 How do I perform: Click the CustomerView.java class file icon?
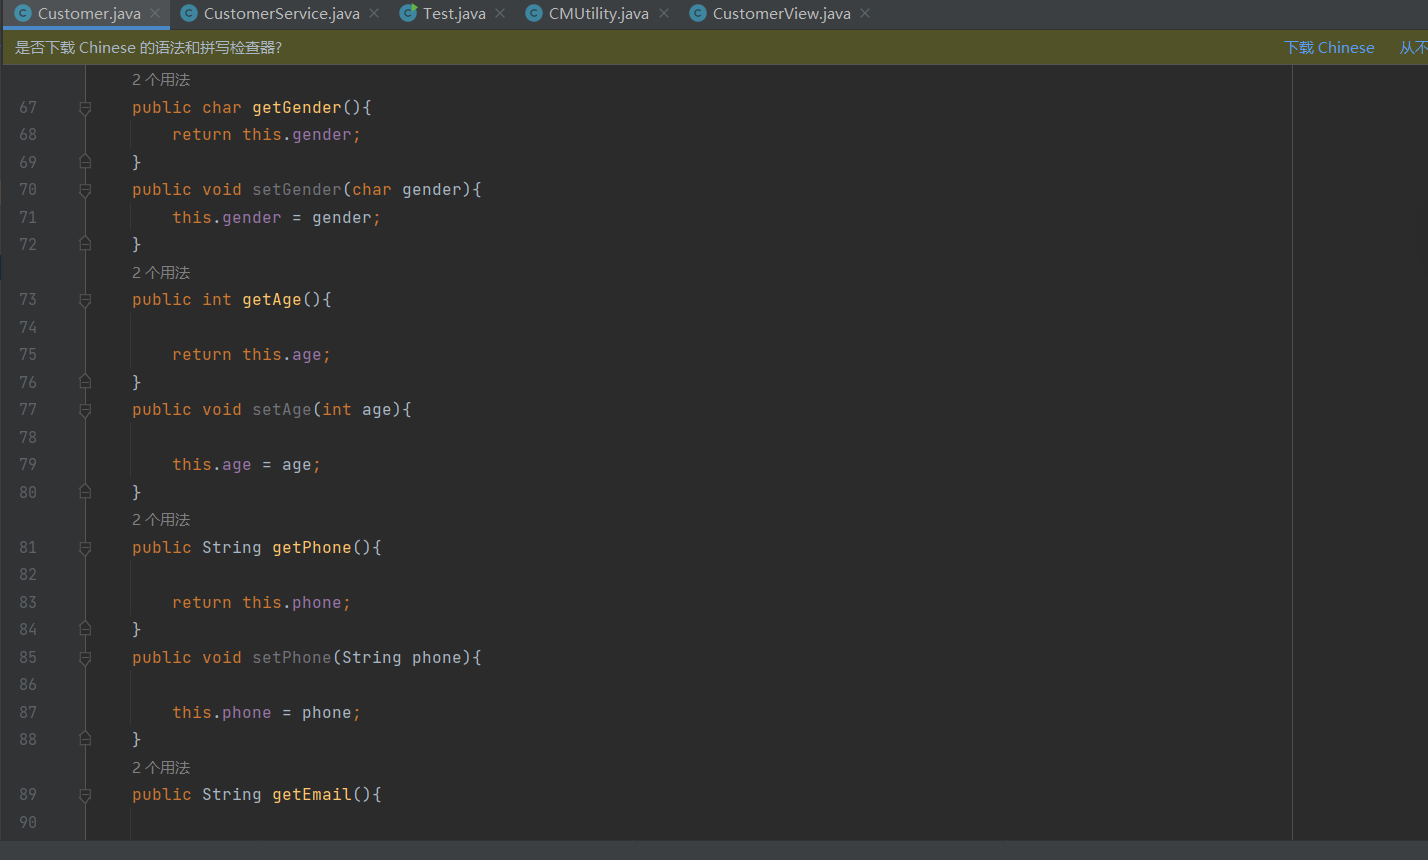click(x=698, y=14)
